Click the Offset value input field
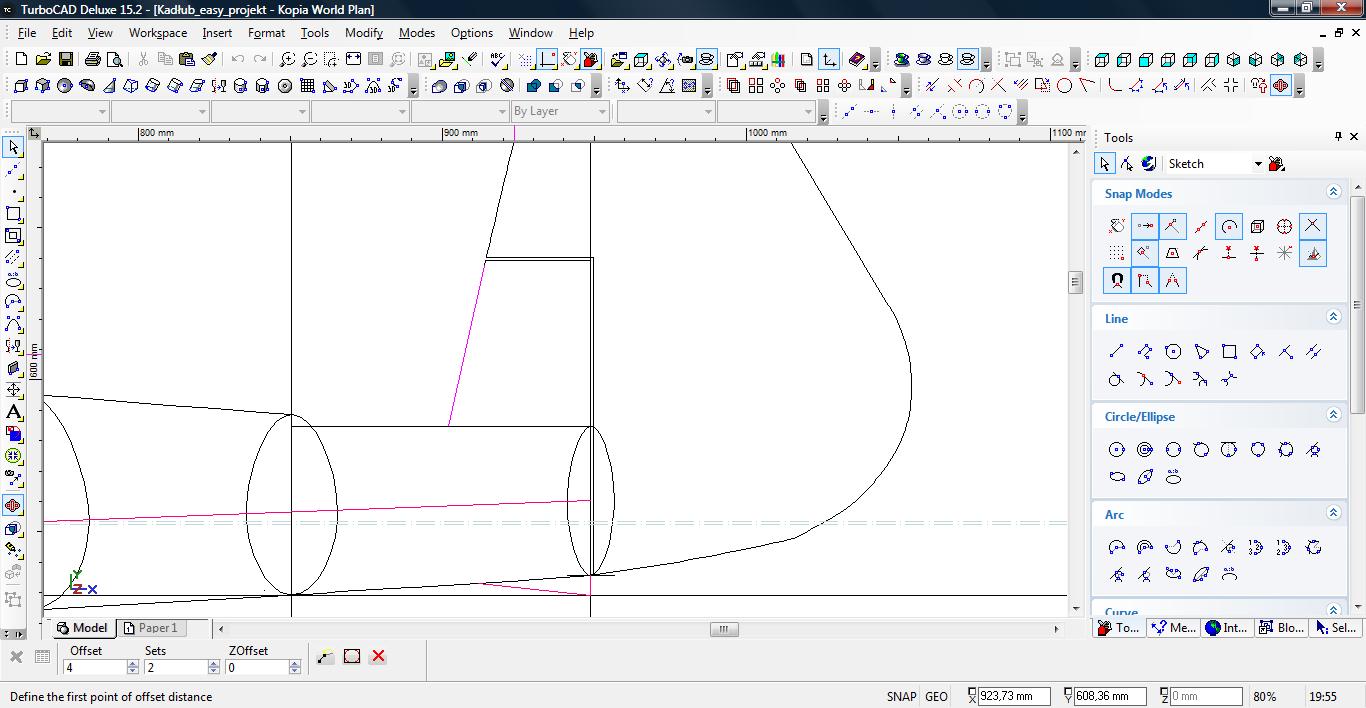 (x=95, y=667)
